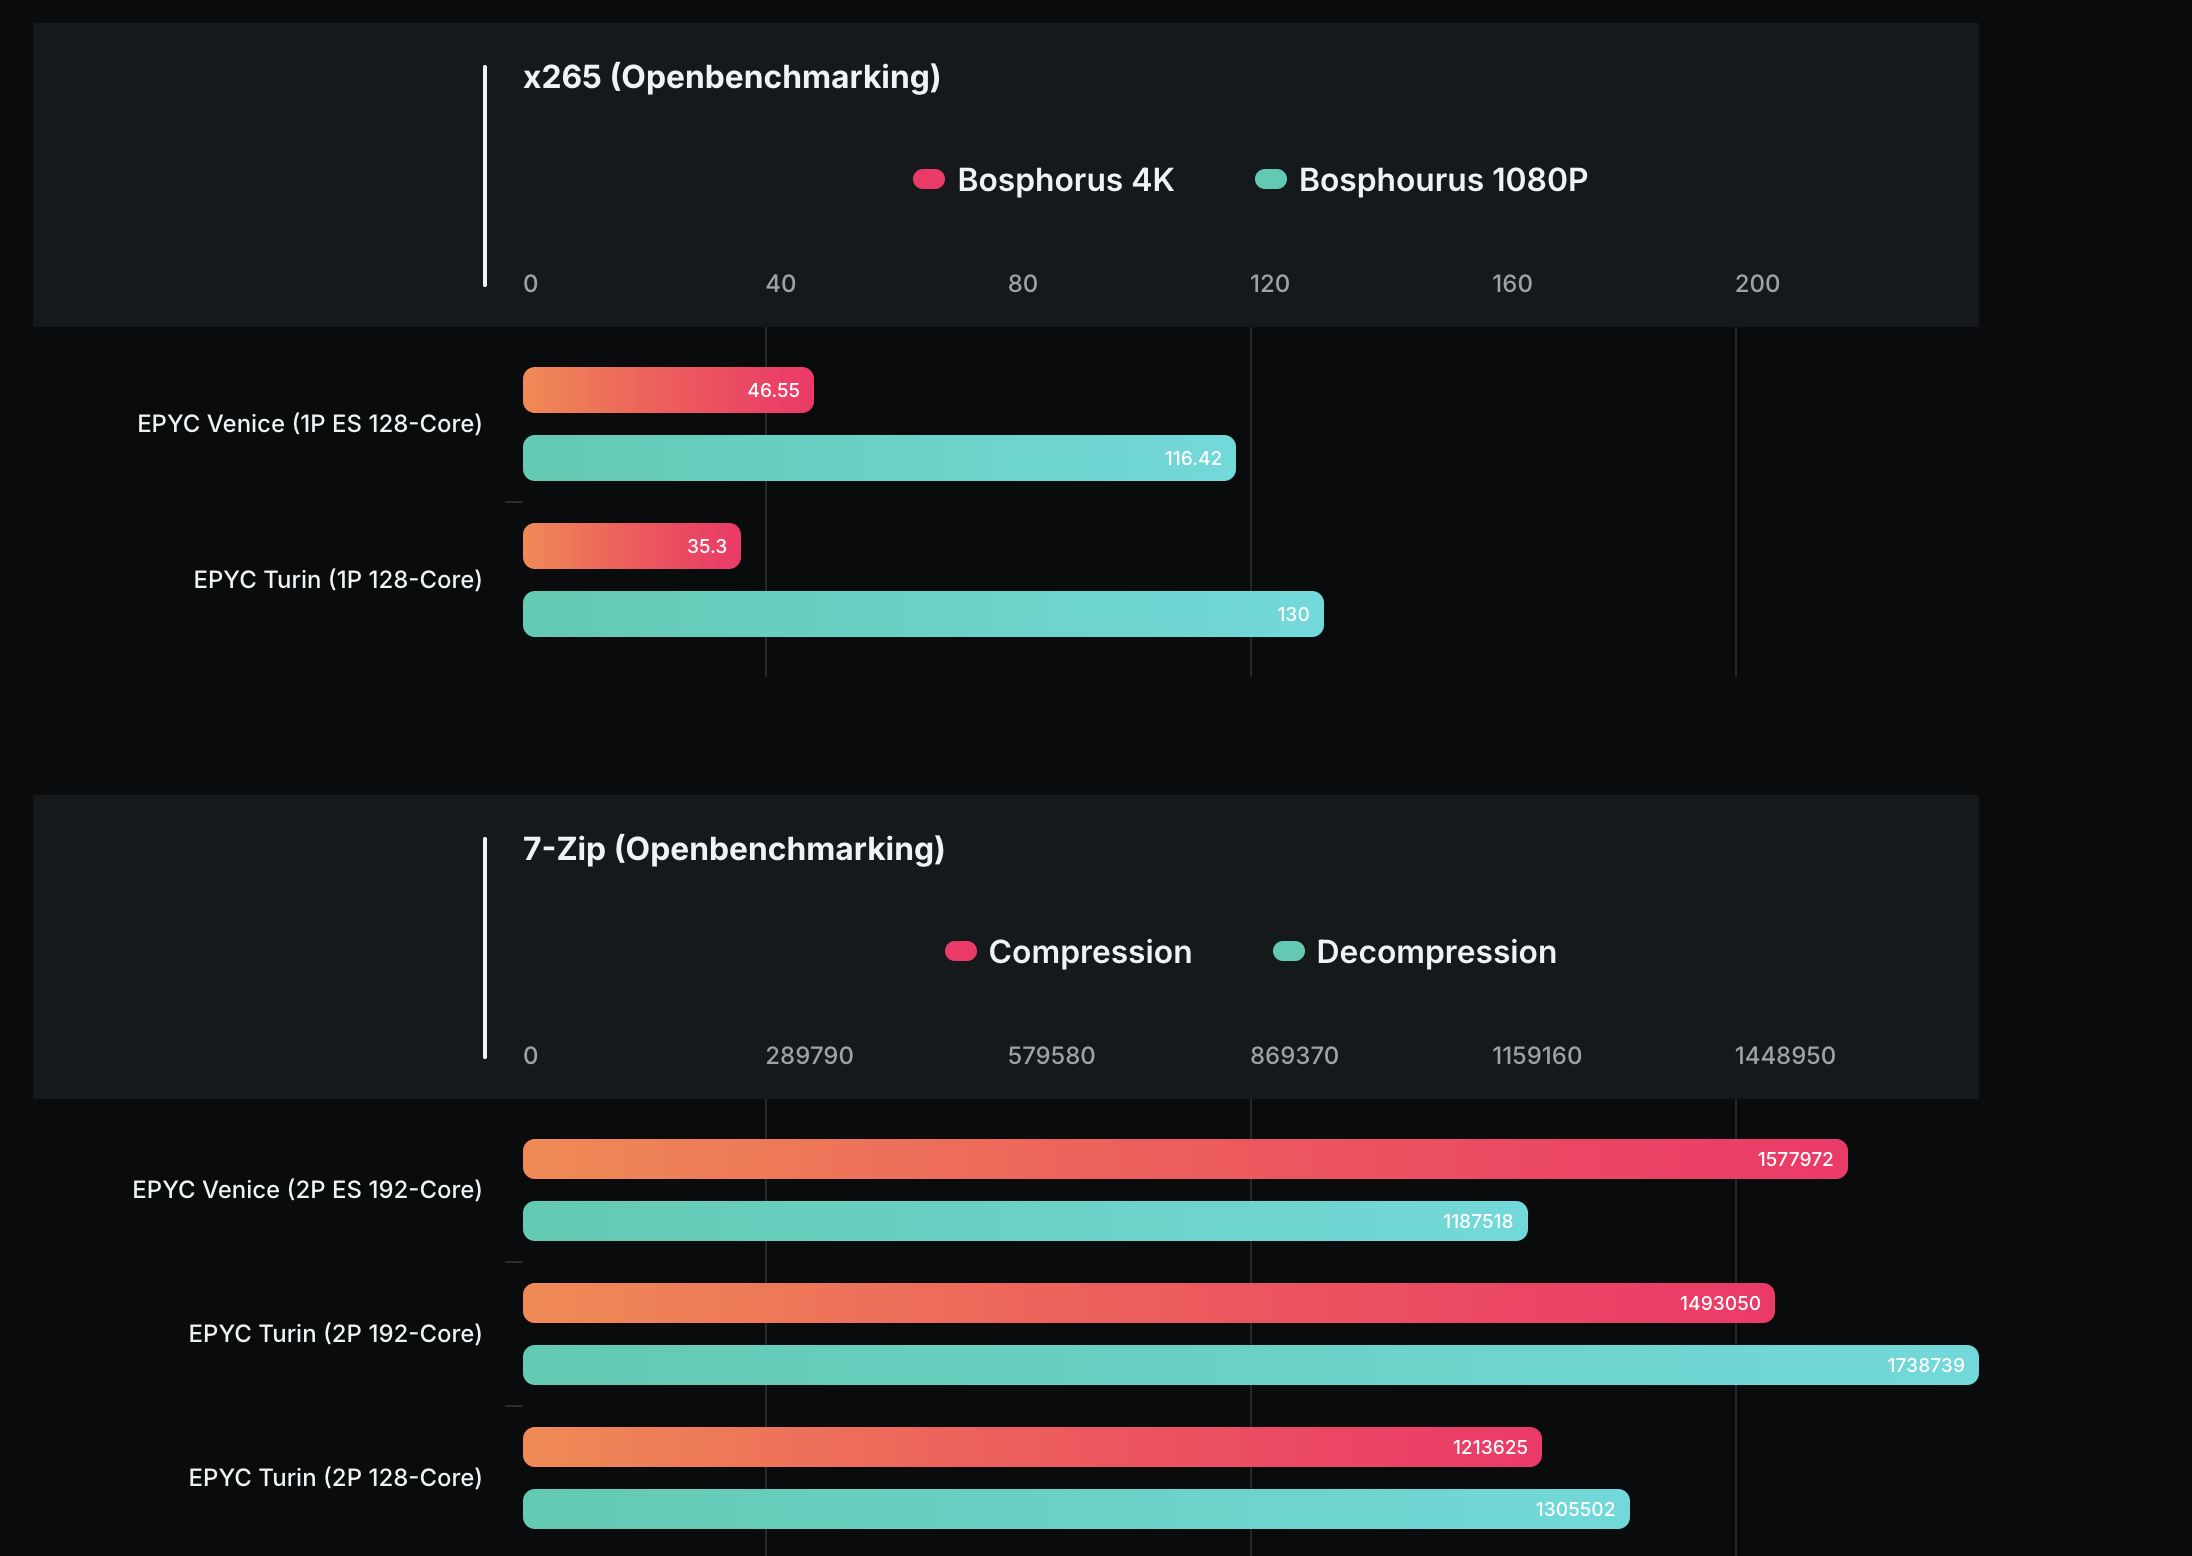The image size is (2192, 1556).
Task: Select the 46.55 Venice 4K bar
Action: tap(668, 390)
